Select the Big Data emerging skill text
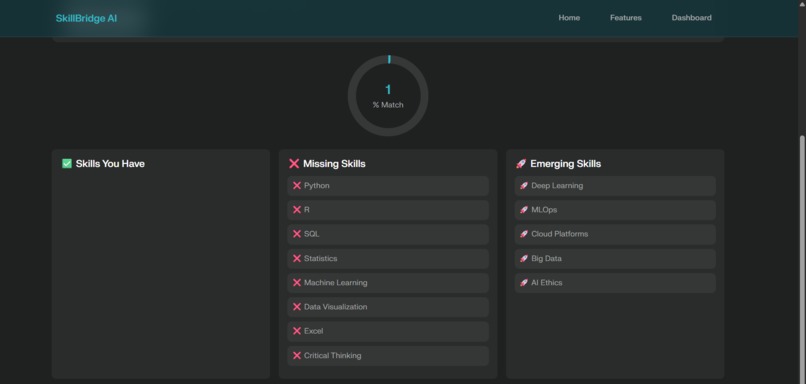This screenshot has width=806, height=384. [x=546, y=259]
